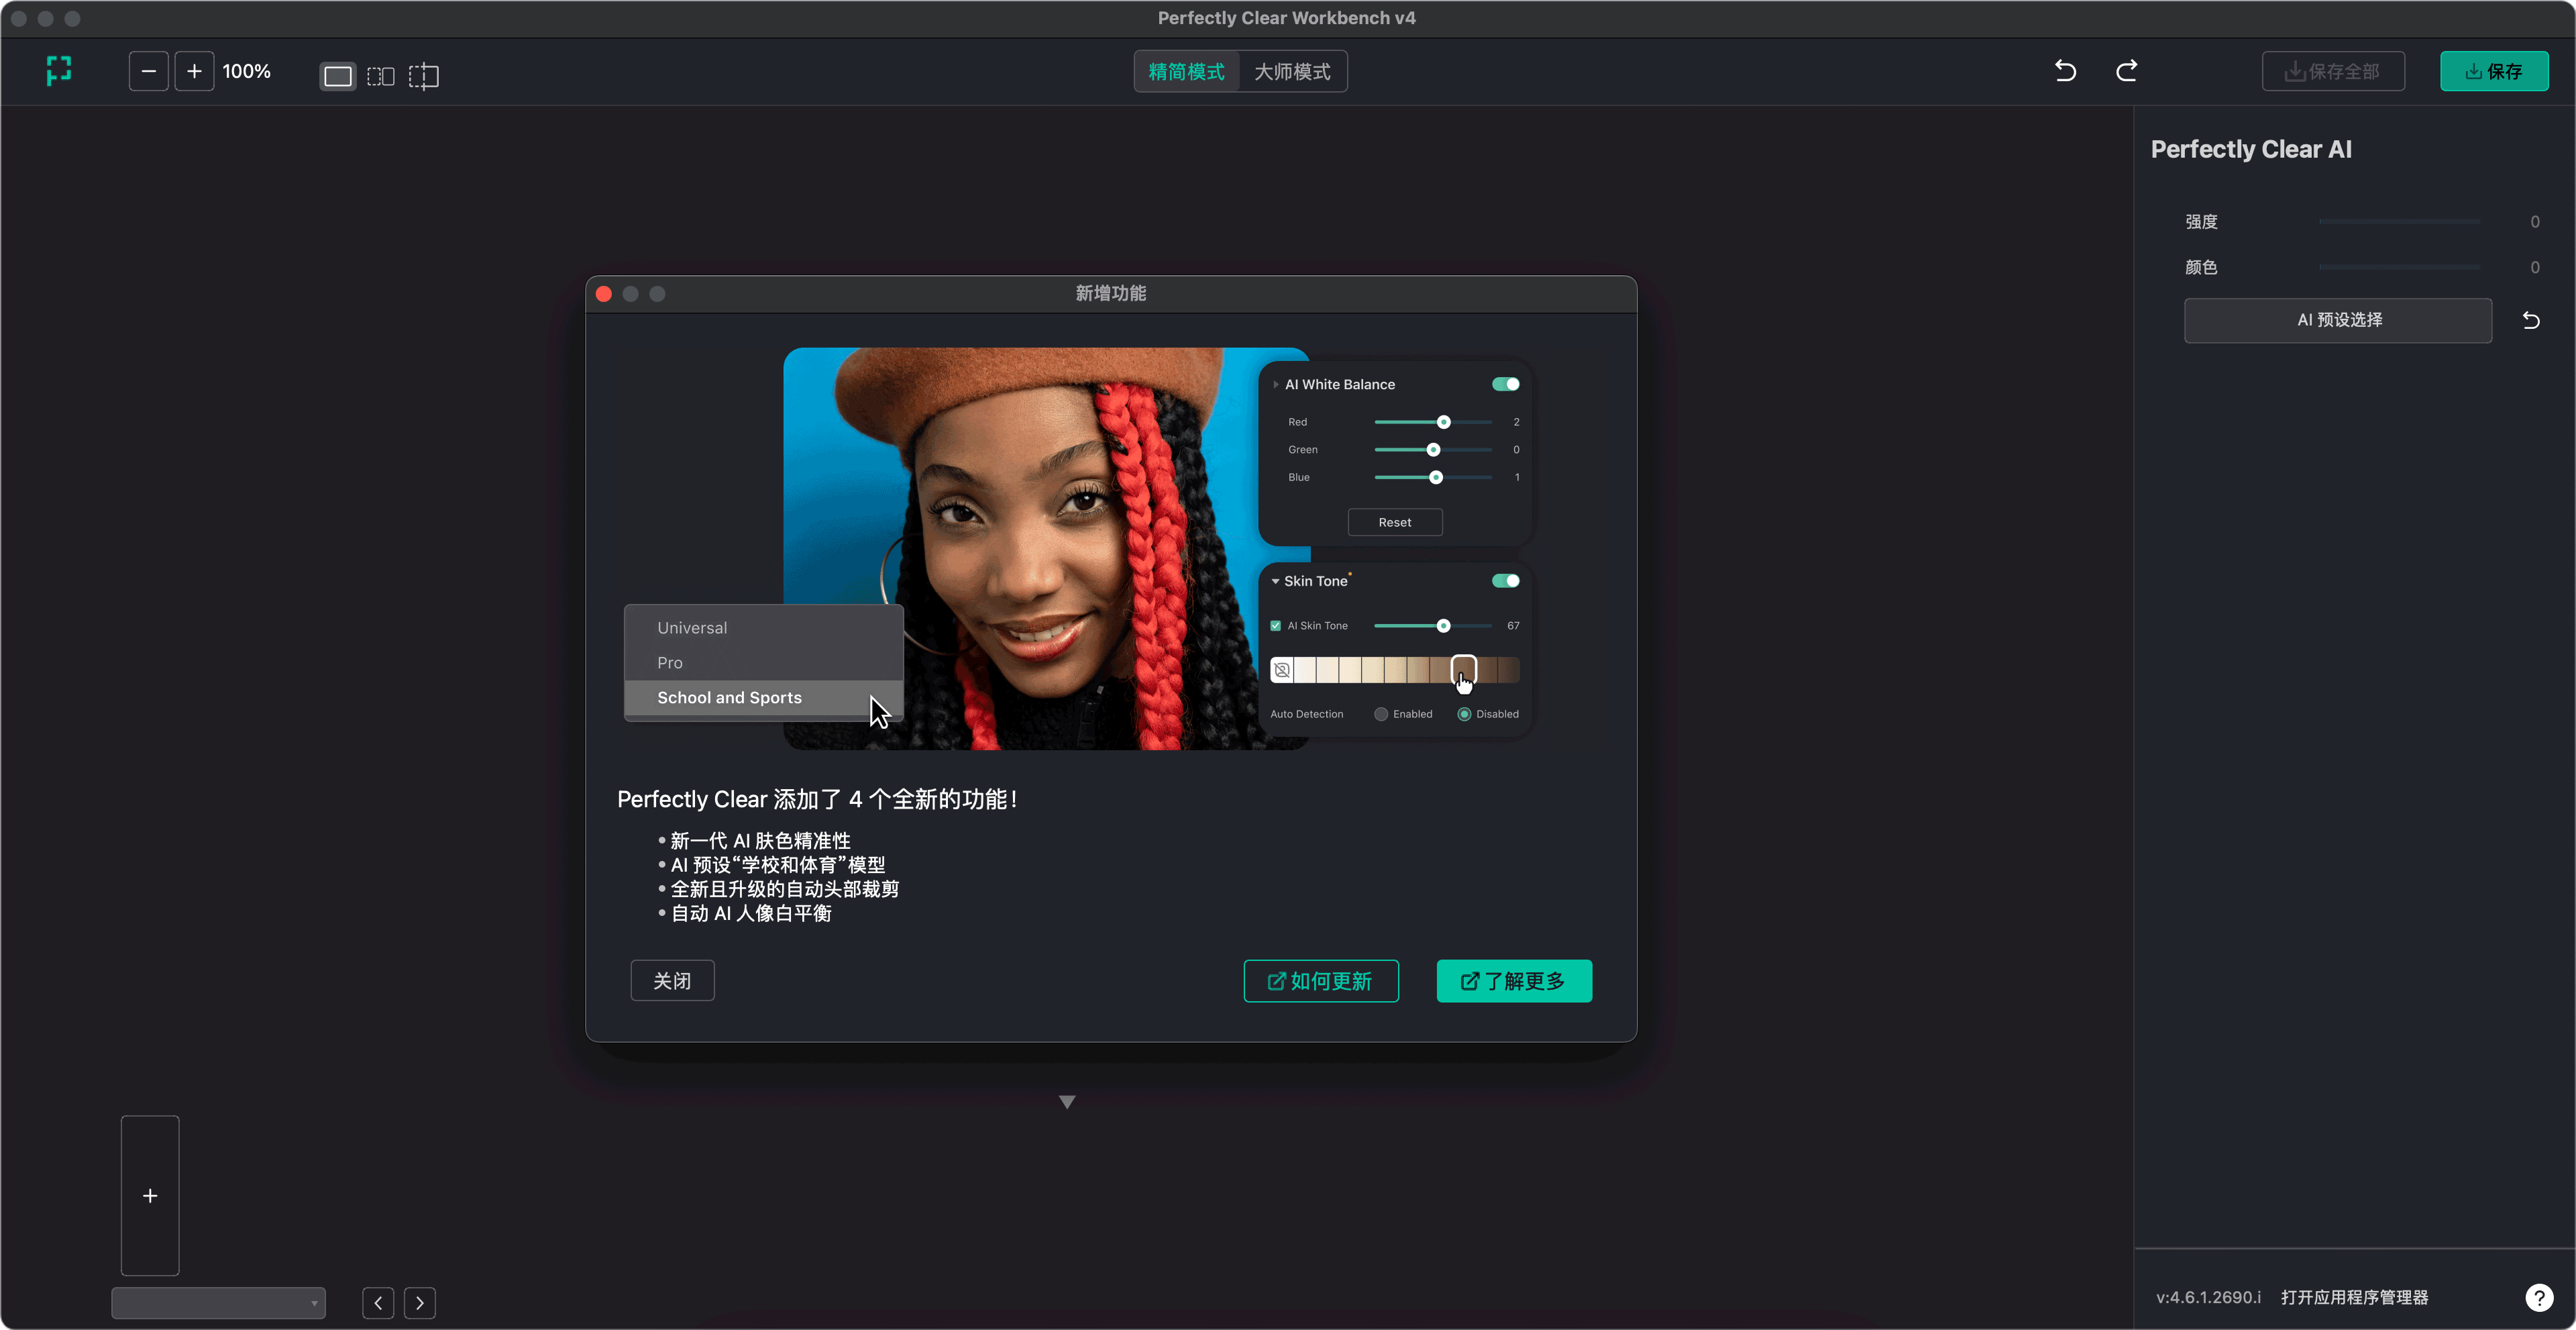The image size is (2576, 1330).
Task: Open help with the question mark
Action: pos(2539,1297)
